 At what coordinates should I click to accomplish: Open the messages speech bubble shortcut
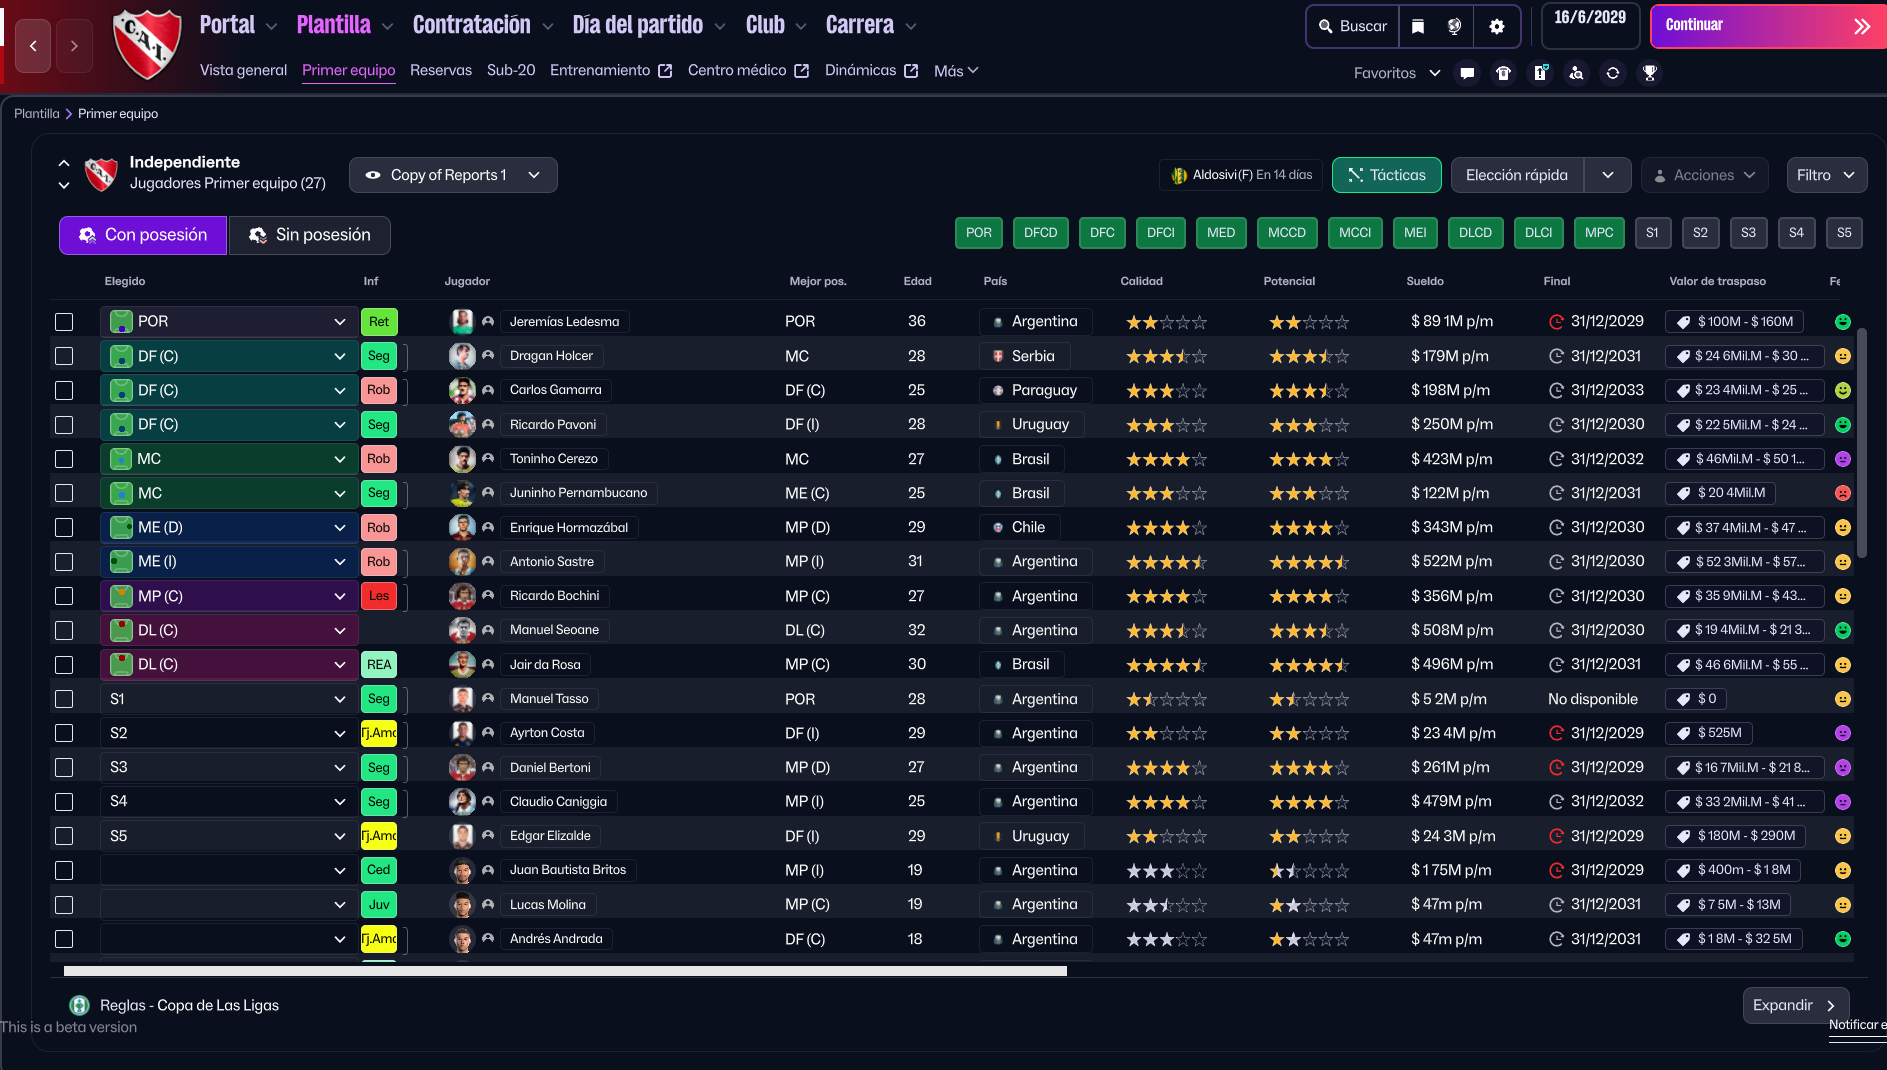[1467, 73]
